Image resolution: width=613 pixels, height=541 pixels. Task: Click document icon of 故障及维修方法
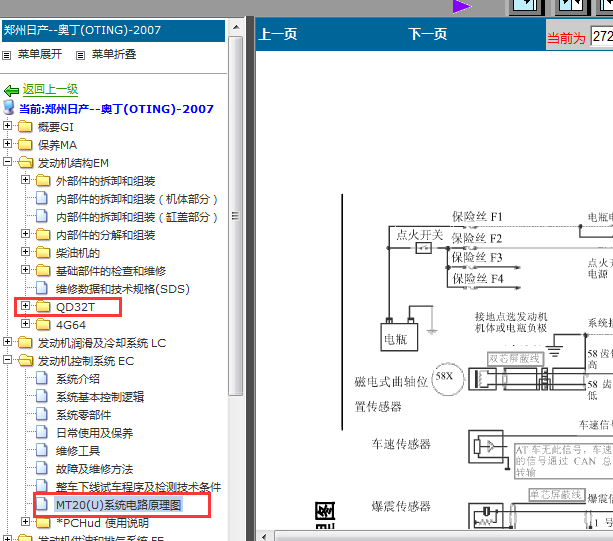click(42, 468)
